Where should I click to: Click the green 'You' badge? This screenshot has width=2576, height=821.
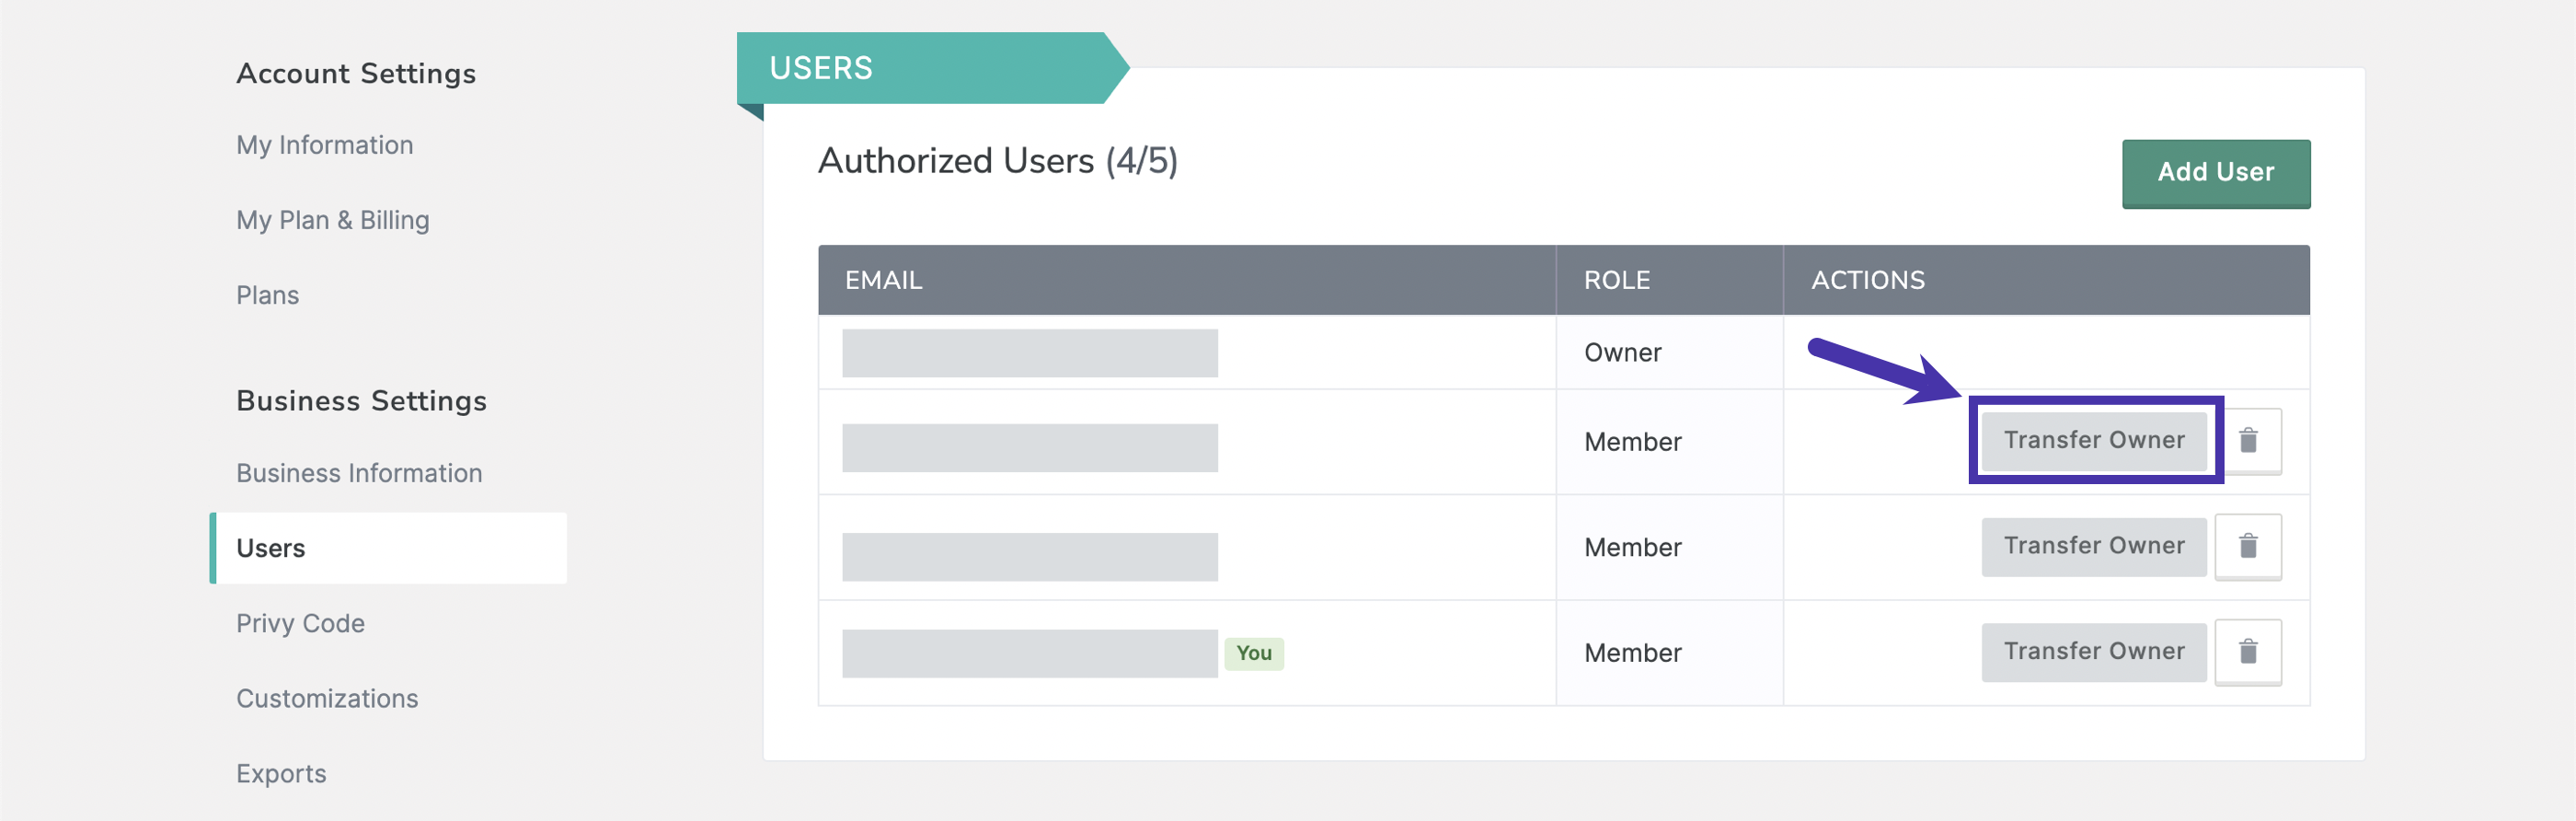point(1253,653)
